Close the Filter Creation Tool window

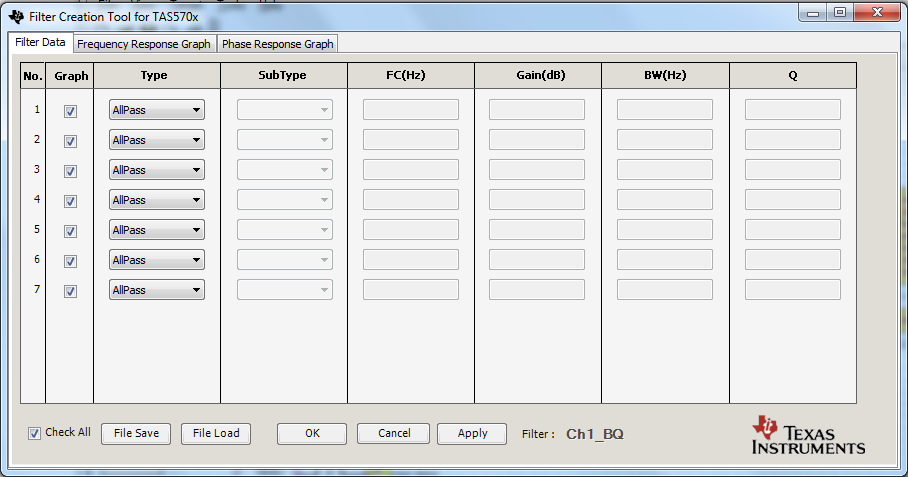click(x=877, y=13)
